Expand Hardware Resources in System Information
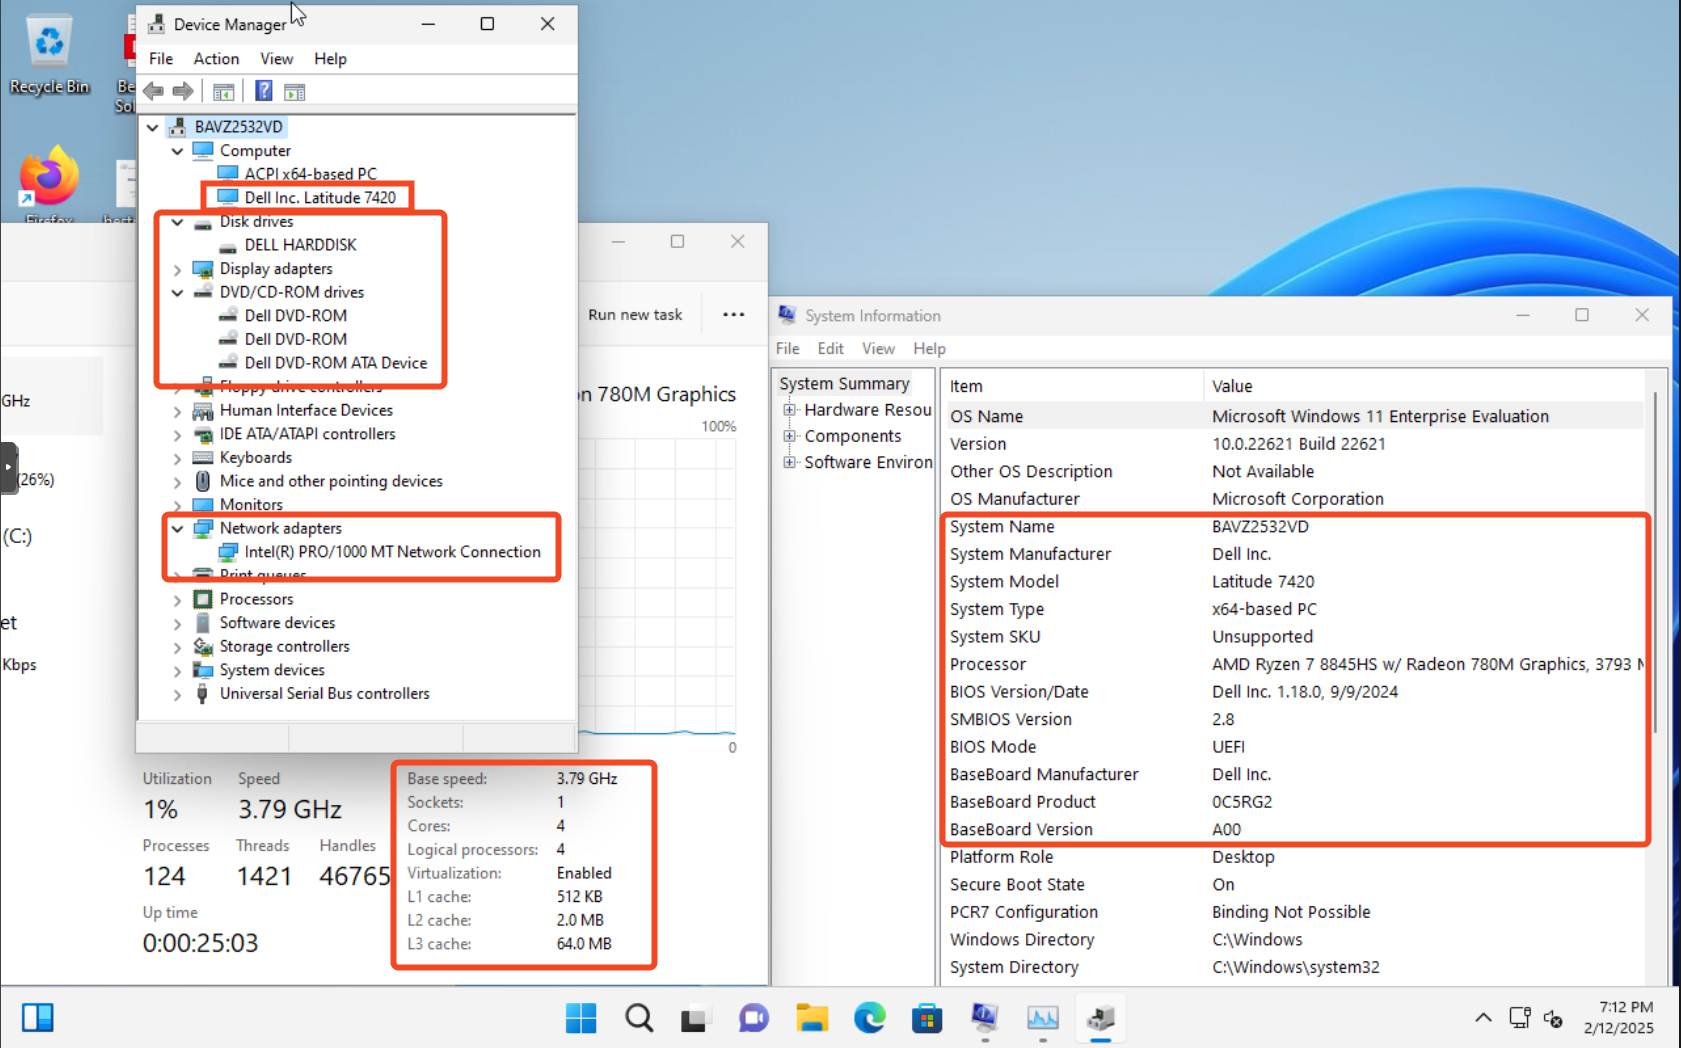The width and height of the screenshot is (1681, 1048). tap(790, 410)
